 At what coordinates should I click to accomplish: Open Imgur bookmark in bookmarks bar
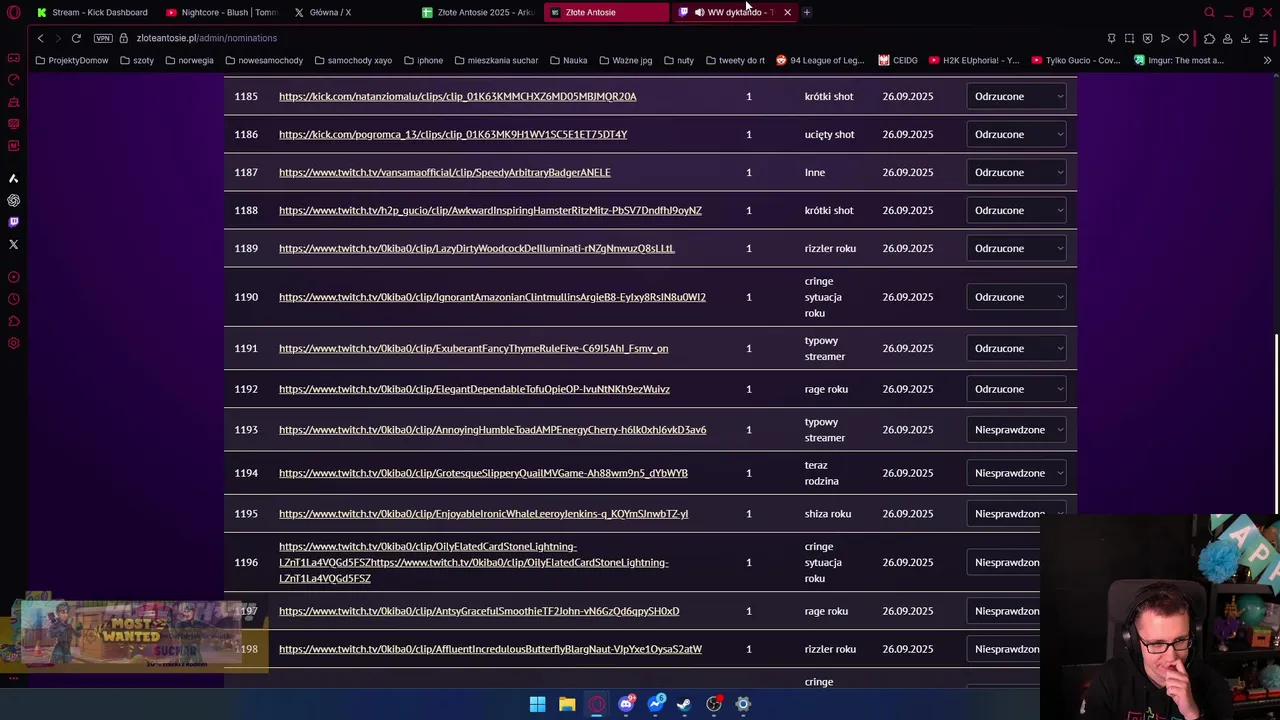[1179, 60]
